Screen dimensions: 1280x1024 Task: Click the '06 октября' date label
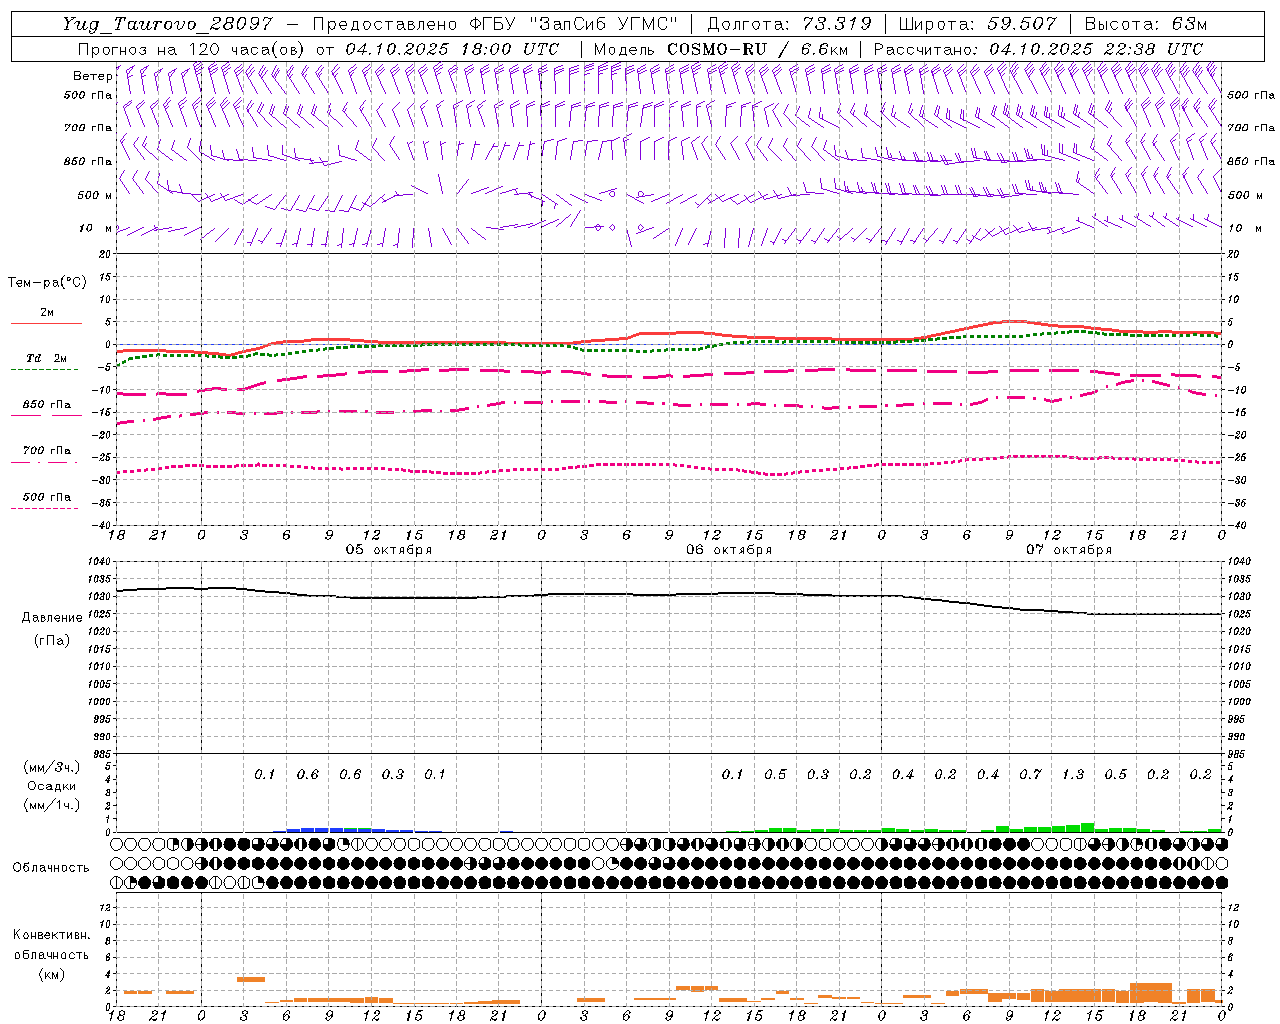729,550
